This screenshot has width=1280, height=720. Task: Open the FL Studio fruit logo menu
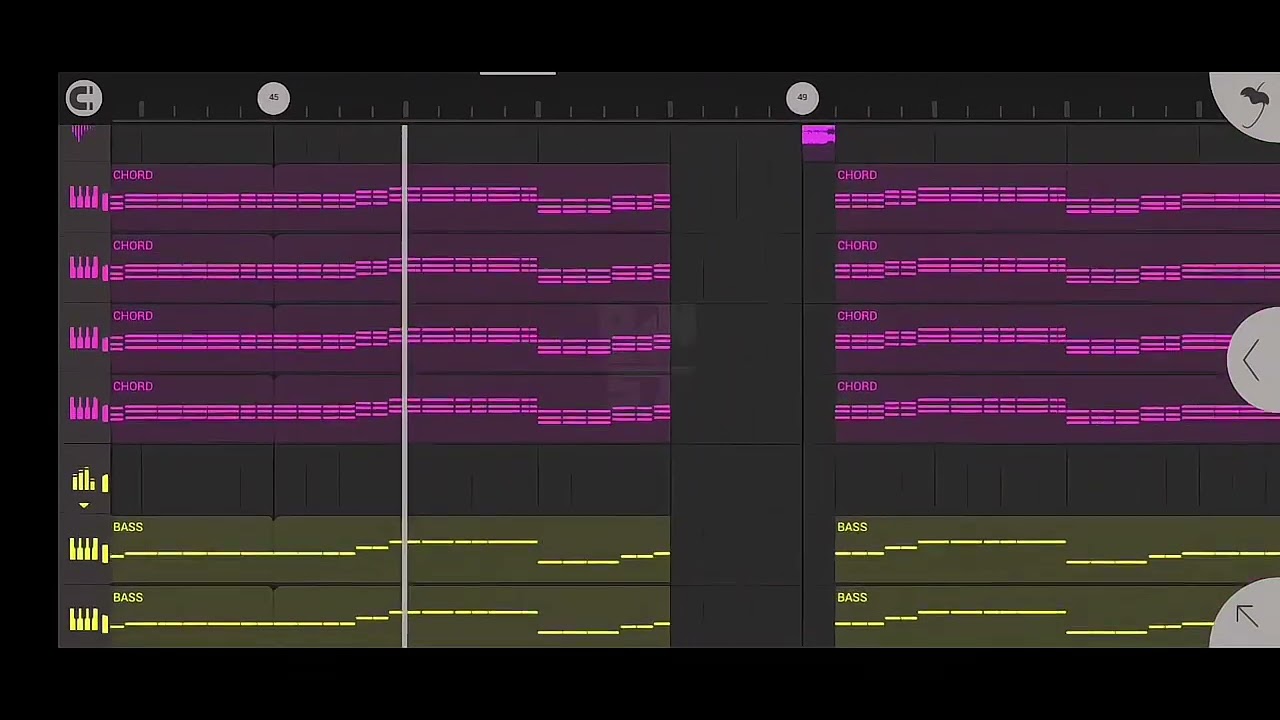[x=1250, y=103]
